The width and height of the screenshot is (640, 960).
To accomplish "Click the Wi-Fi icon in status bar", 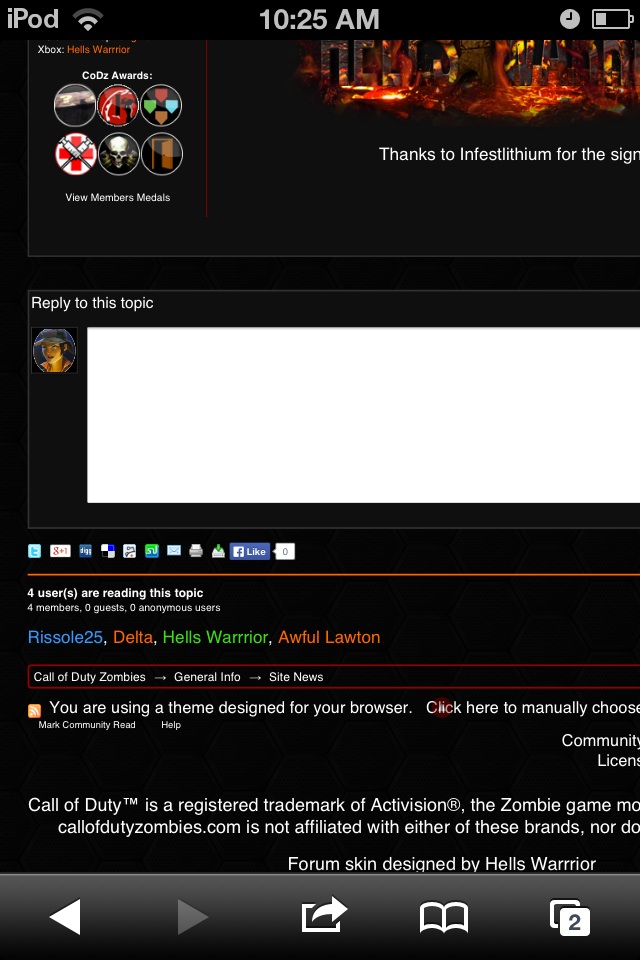I will [x=88, y=20].
